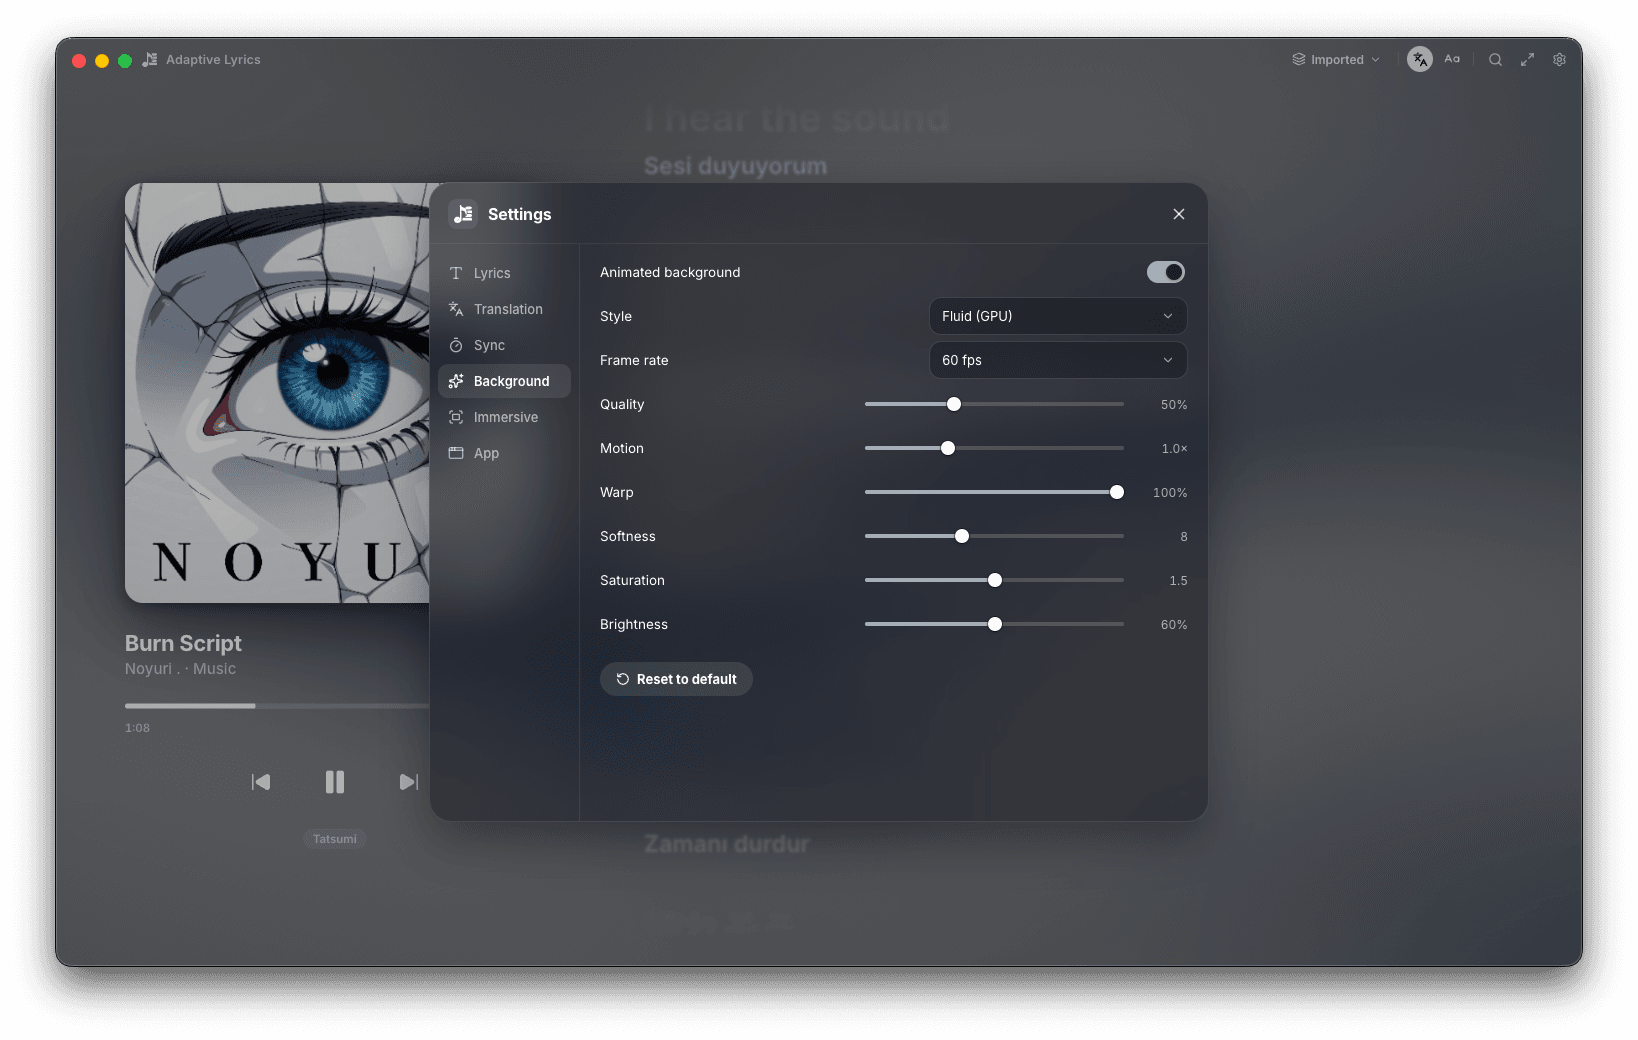Click the 'Noyuri . · Music' artist text

pyautogui.click(x=180, y=669)
